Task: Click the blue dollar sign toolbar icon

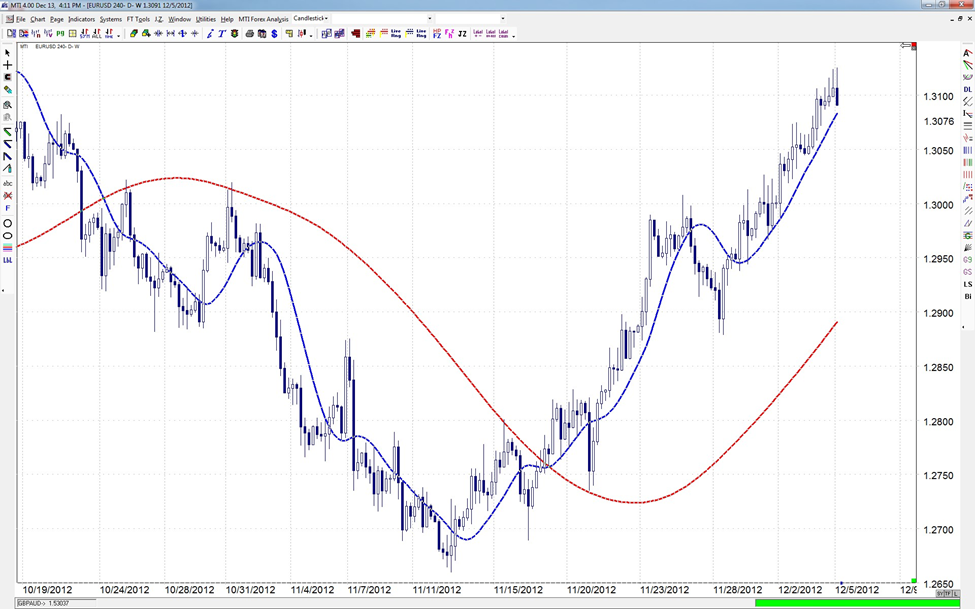Action: tap(274, 34)
